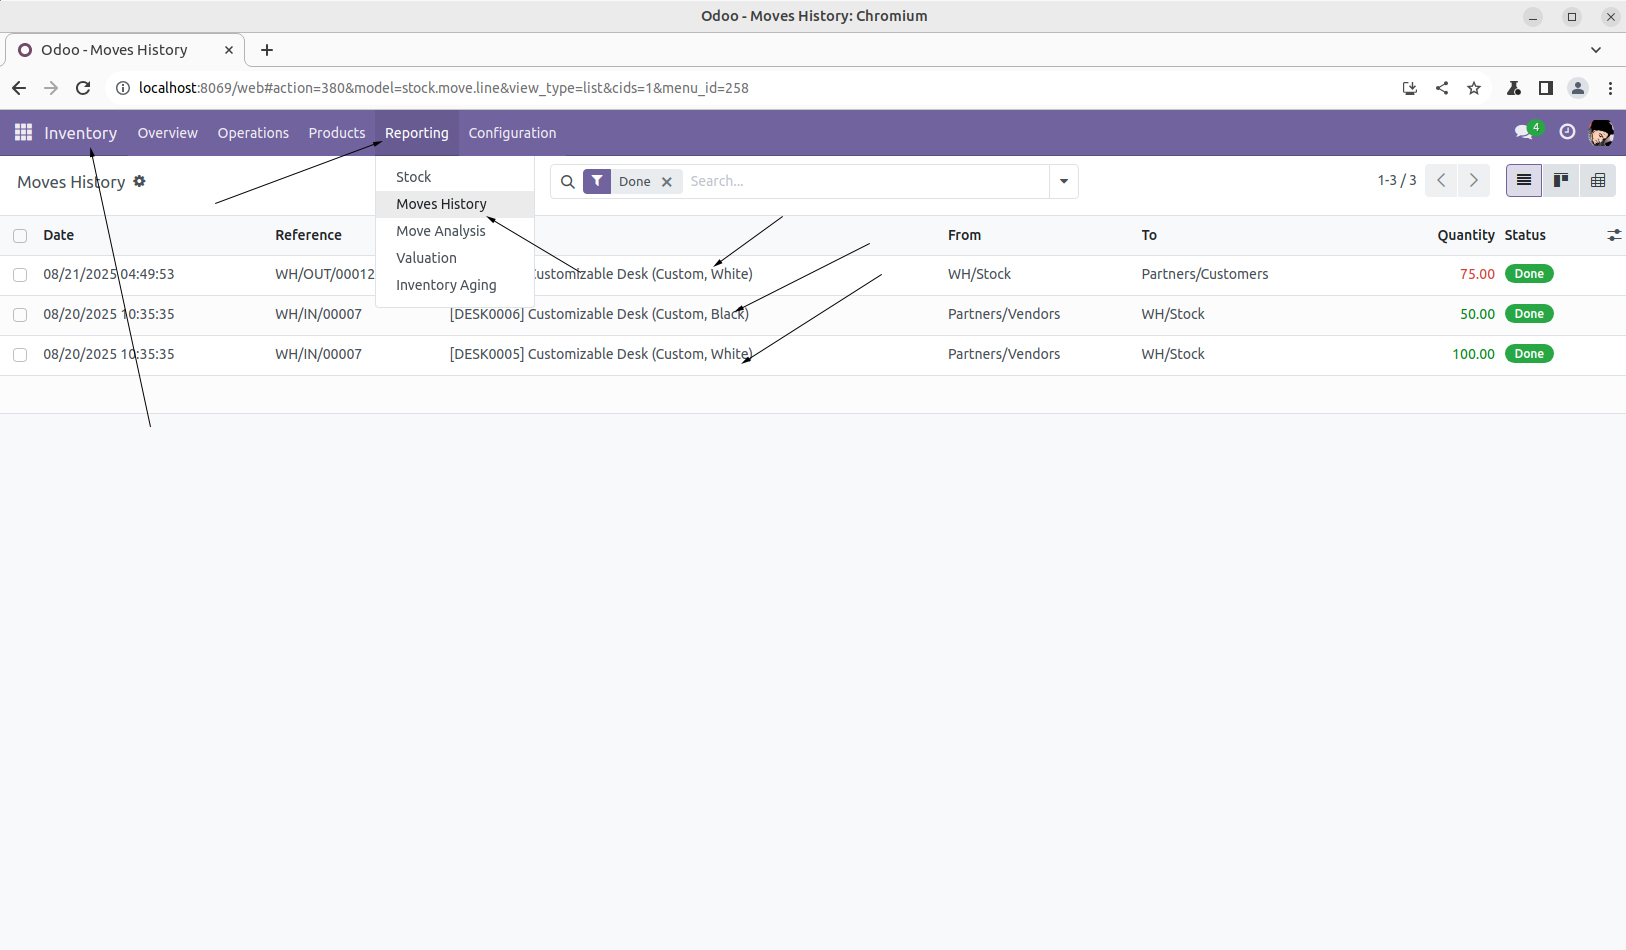The width and height of the screenshot is (1626, 950).
Task: Select Inventory Aging menu entry
Action: (x=446, y=285)
